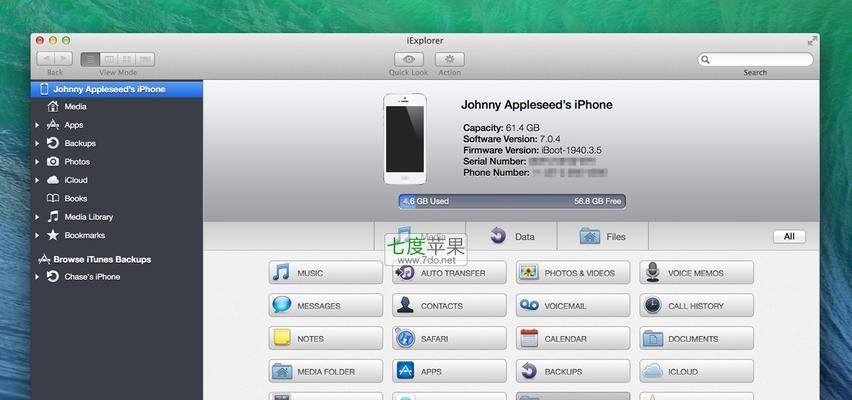Viewport: 852px width, 400px height.
Task: Open Contacts
Action: coord(449,305)
